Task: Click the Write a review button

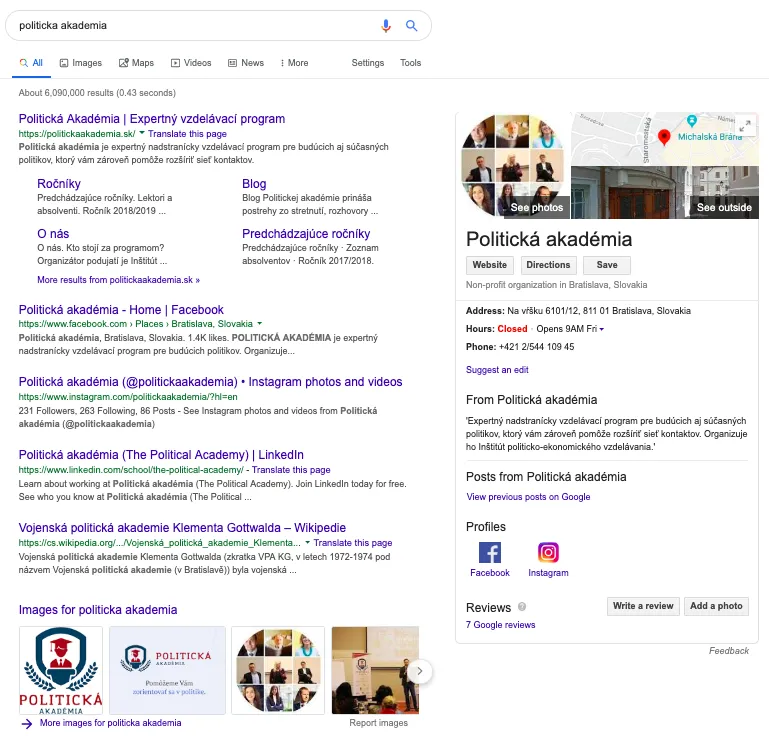Action: 643,606
